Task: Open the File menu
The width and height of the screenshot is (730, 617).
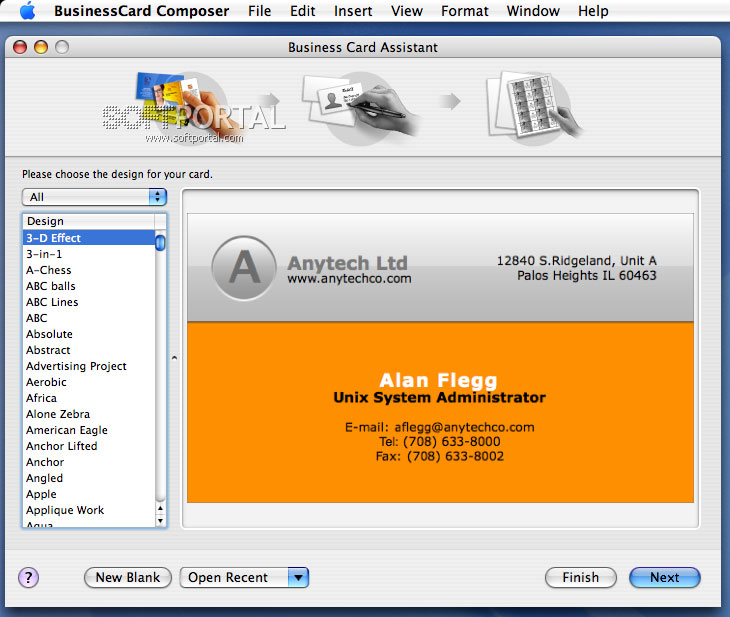Action: click(259, 11)
